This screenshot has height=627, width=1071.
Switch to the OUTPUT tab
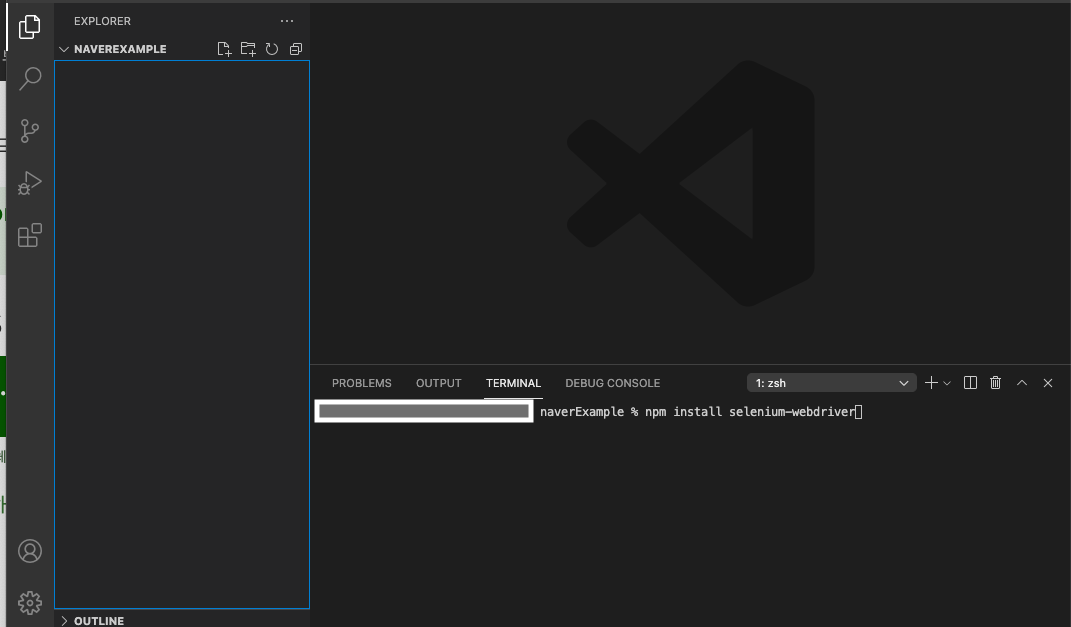(x=439, y=383)
